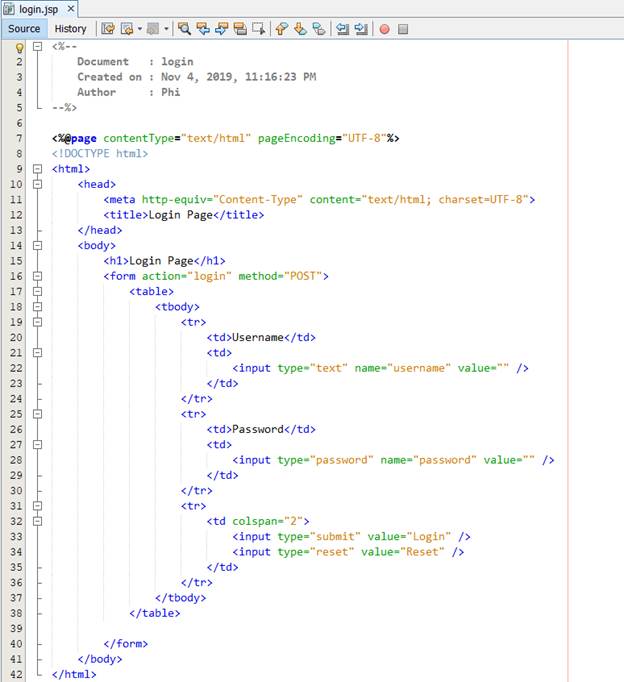
Task: Stop macro recording with square icon
Action: (403, 29)
